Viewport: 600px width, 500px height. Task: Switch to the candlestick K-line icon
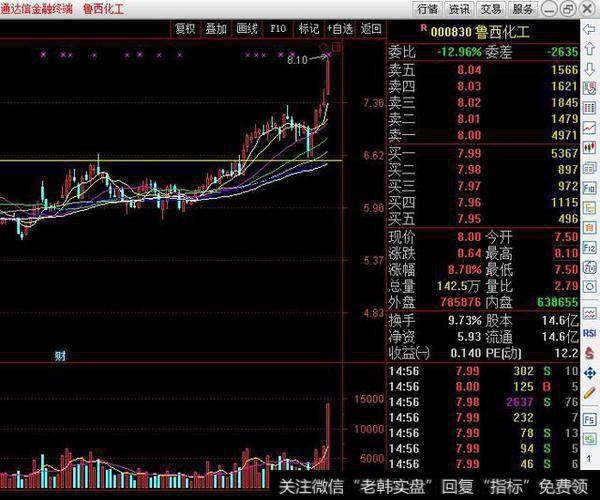(589, 148)
